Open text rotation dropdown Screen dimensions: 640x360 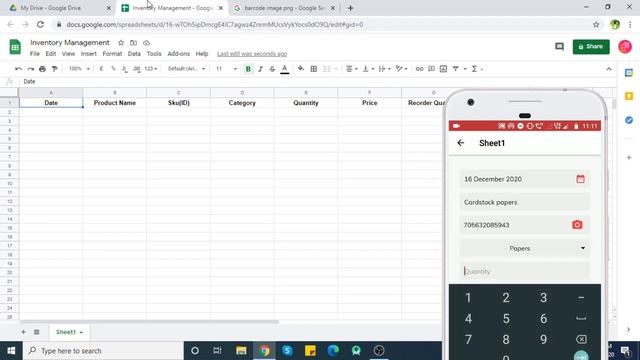click(401, 69)
